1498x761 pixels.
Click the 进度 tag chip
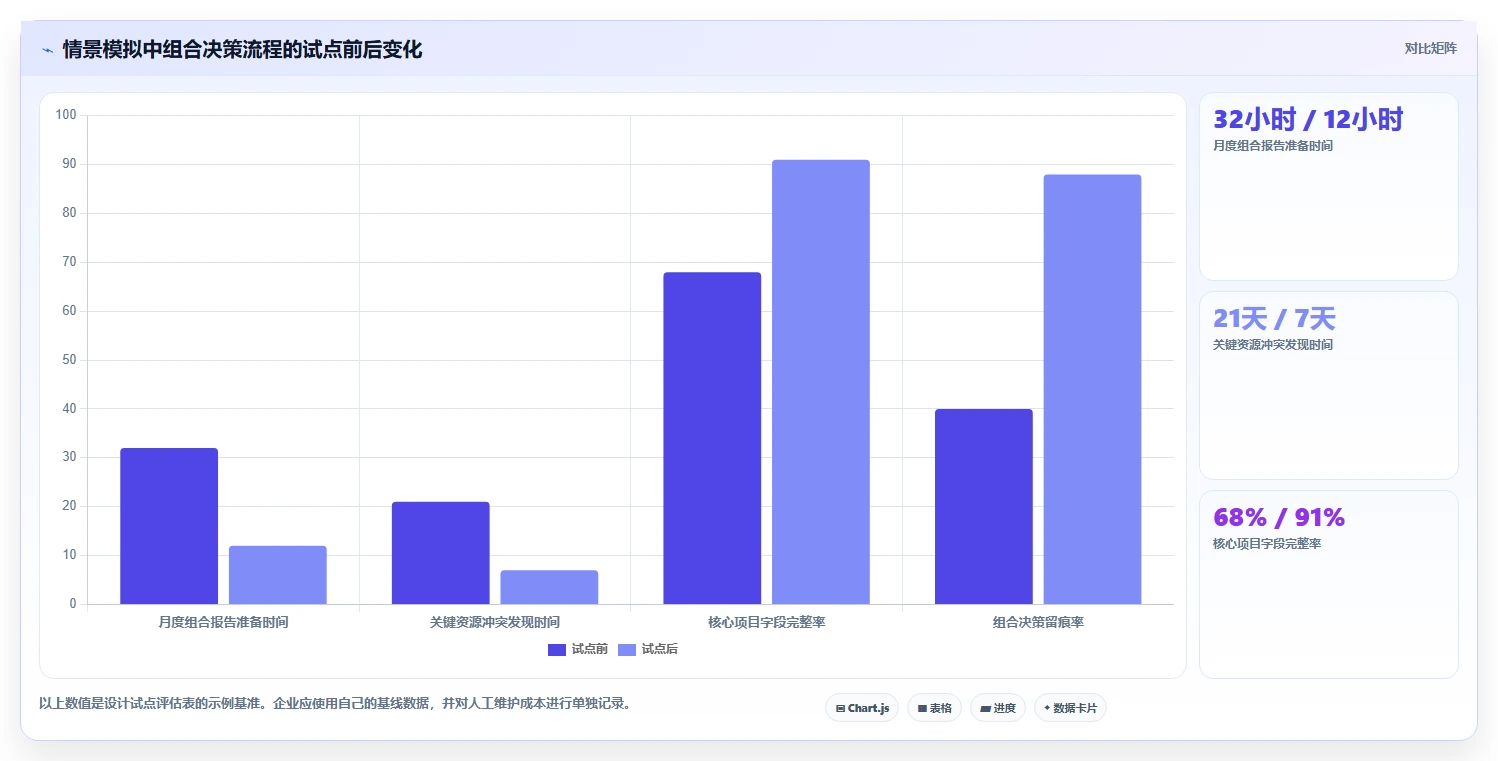[998, 708]
